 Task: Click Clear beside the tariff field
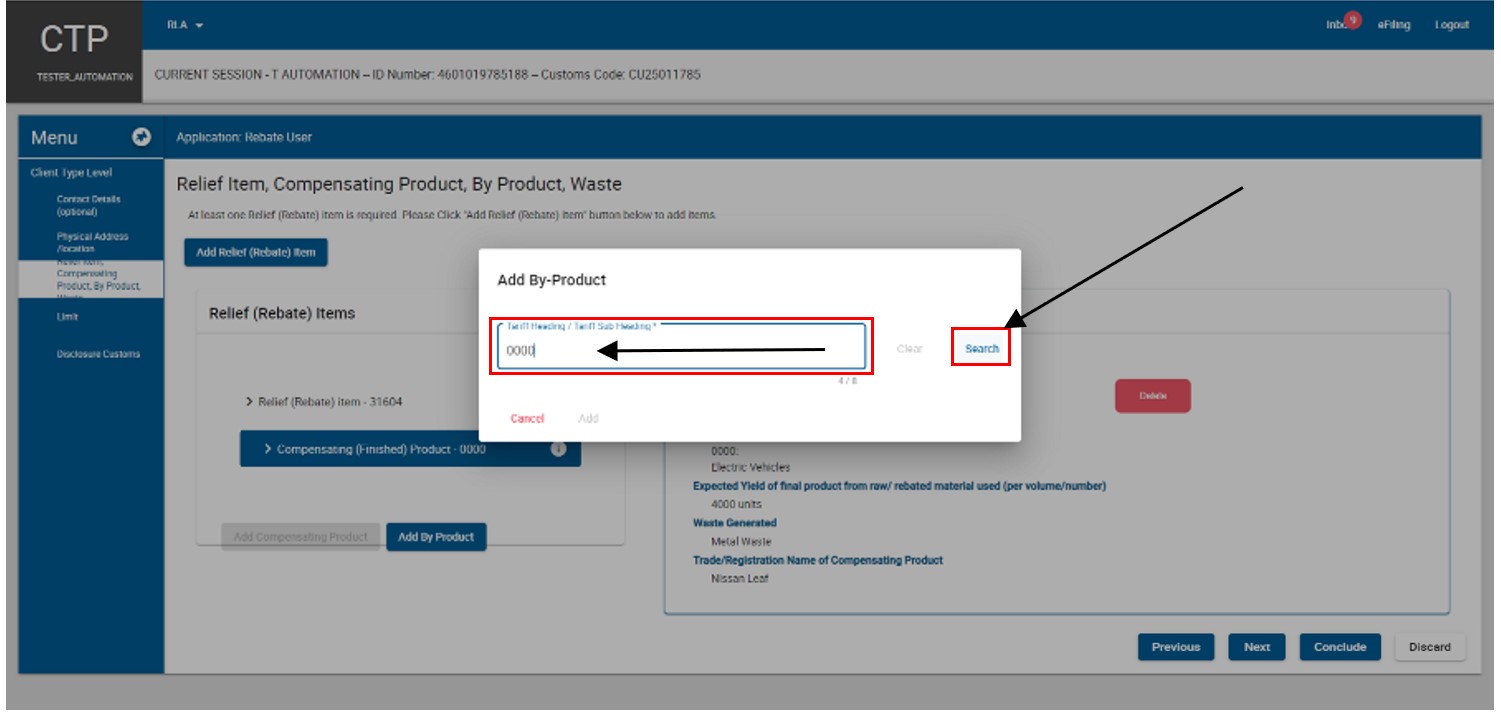point(909,349)
